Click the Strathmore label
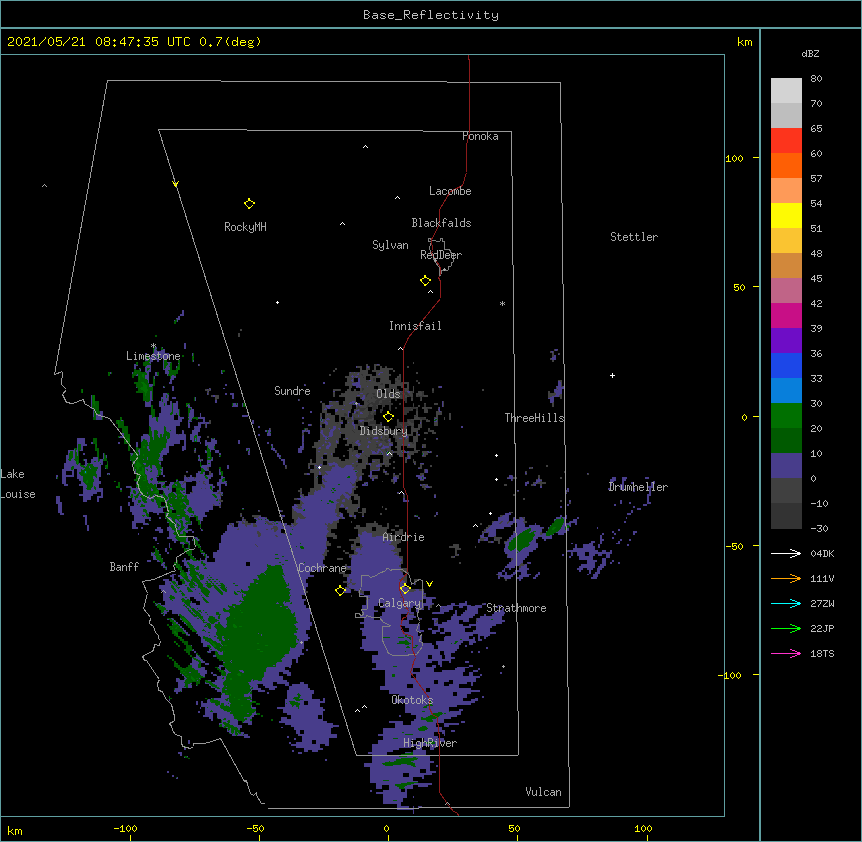Image resolution: width=862 pixels, height=842 pixels. tap(516, 608)
